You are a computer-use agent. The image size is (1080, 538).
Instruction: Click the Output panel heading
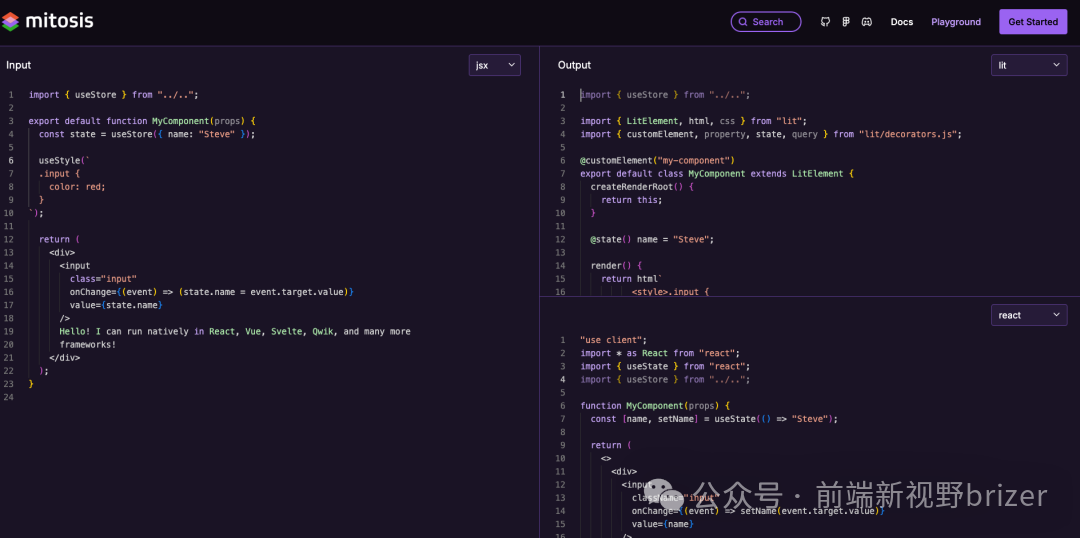[x=574, y=65]
